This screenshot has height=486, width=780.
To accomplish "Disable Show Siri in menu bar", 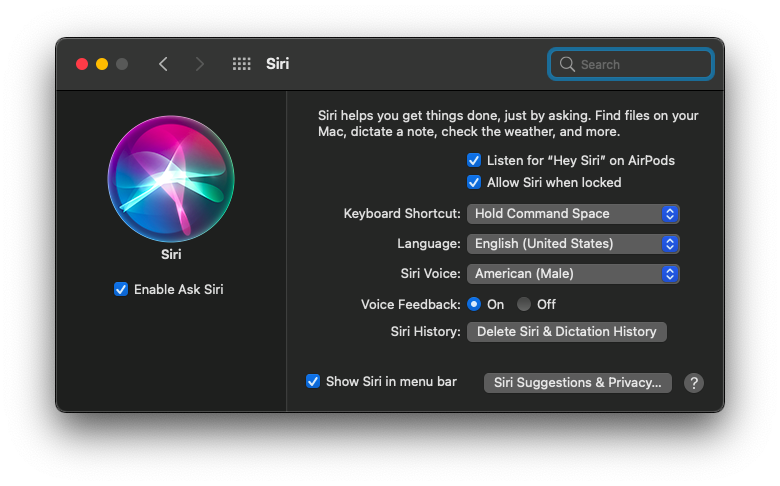I will 313,381.
